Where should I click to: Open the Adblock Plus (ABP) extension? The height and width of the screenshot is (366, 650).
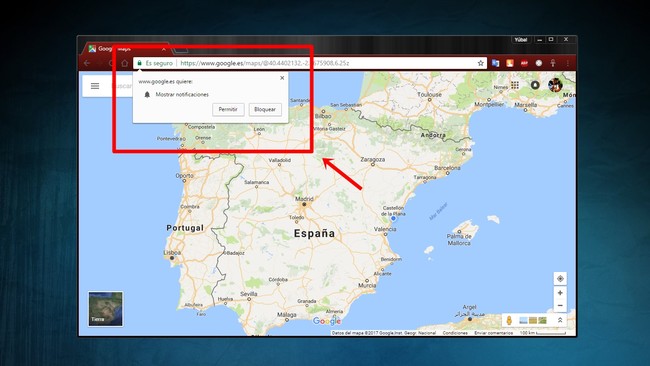pos(524,63)
